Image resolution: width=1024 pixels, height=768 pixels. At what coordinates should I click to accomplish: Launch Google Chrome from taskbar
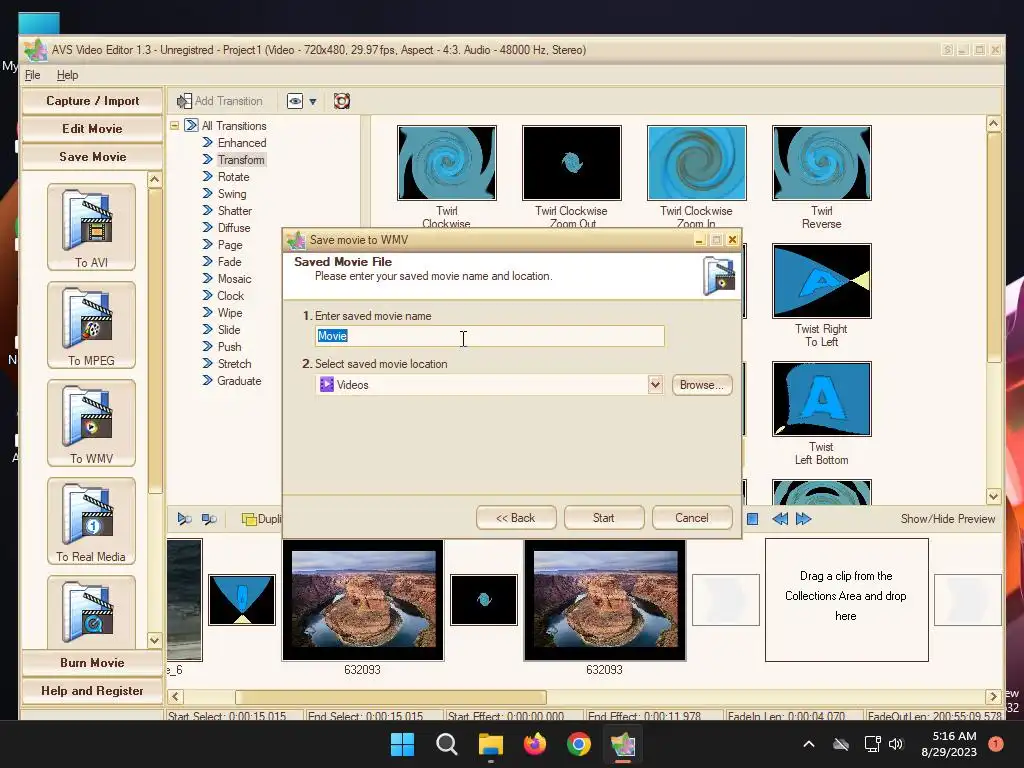579,744
